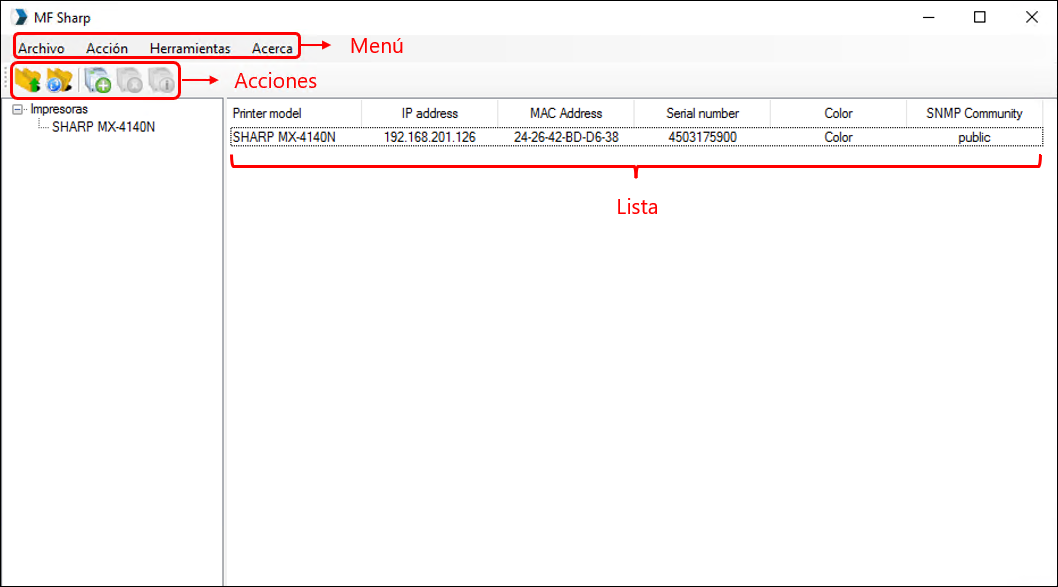This screenshot has height=587, width=1058.
Task: Maximize the MF Sharp window
Action: (x=980, y=17)
